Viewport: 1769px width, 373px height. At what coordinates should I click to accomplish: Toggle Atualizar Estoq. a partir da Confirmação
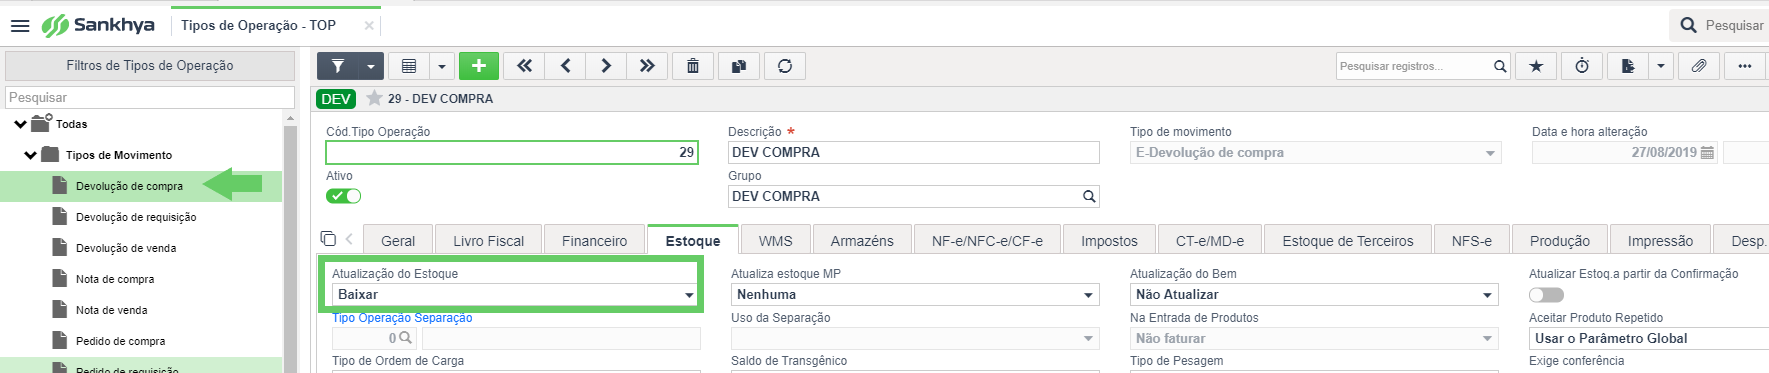tap(1546, 295)
